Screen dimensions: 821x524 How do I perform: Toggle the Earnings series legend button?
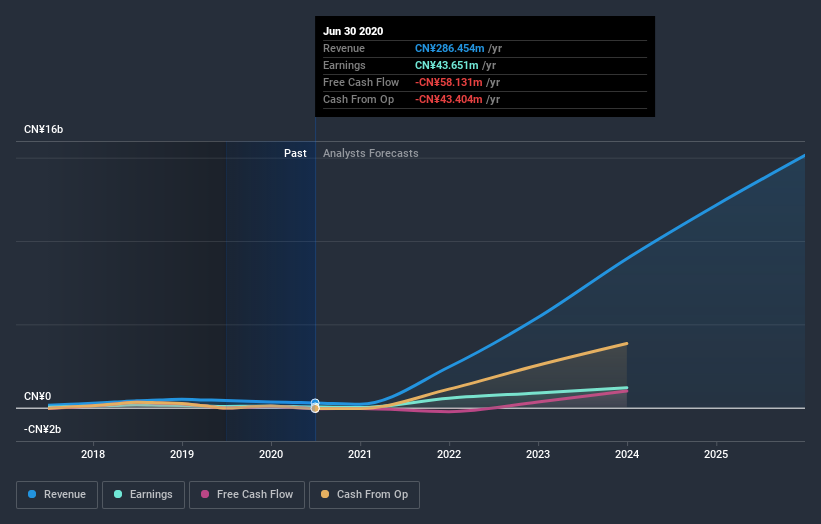(143, 495)
